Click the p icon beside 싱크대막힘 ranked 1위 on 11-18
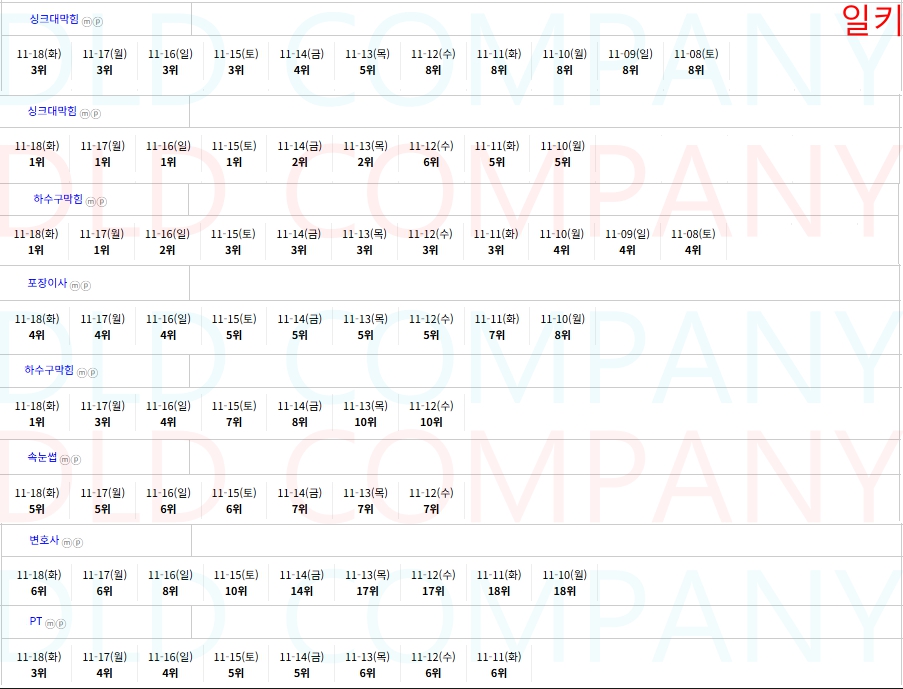The height and width of the screenshot is (689, 903). 96,114
